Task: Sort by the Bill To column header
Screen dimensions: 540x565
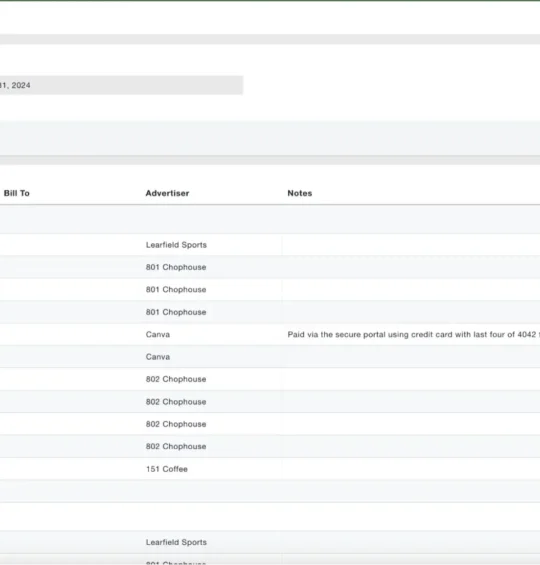Action: 17,193
